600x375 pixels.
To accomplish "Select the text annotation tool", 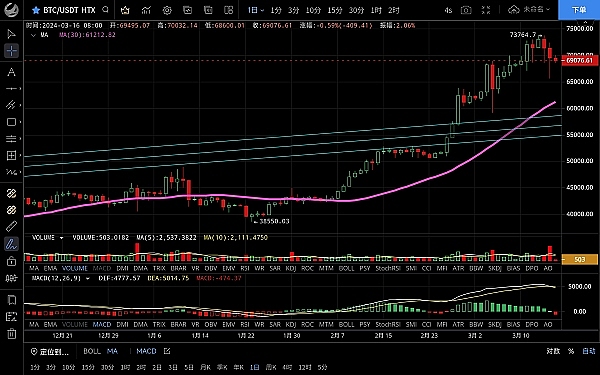I will click(x=11, y=72).
